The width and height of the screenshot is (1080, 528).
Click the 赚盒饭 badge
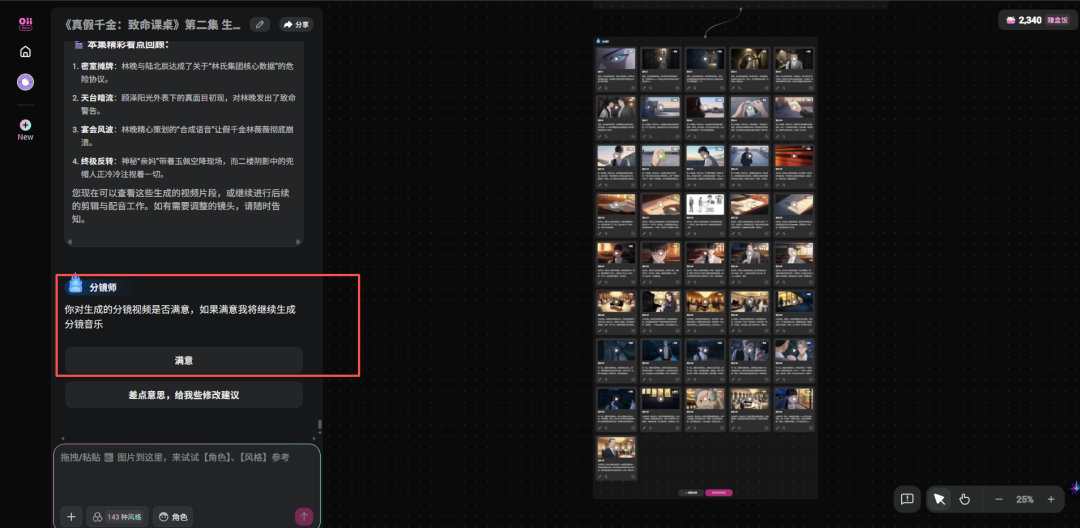click(1058, 20)
